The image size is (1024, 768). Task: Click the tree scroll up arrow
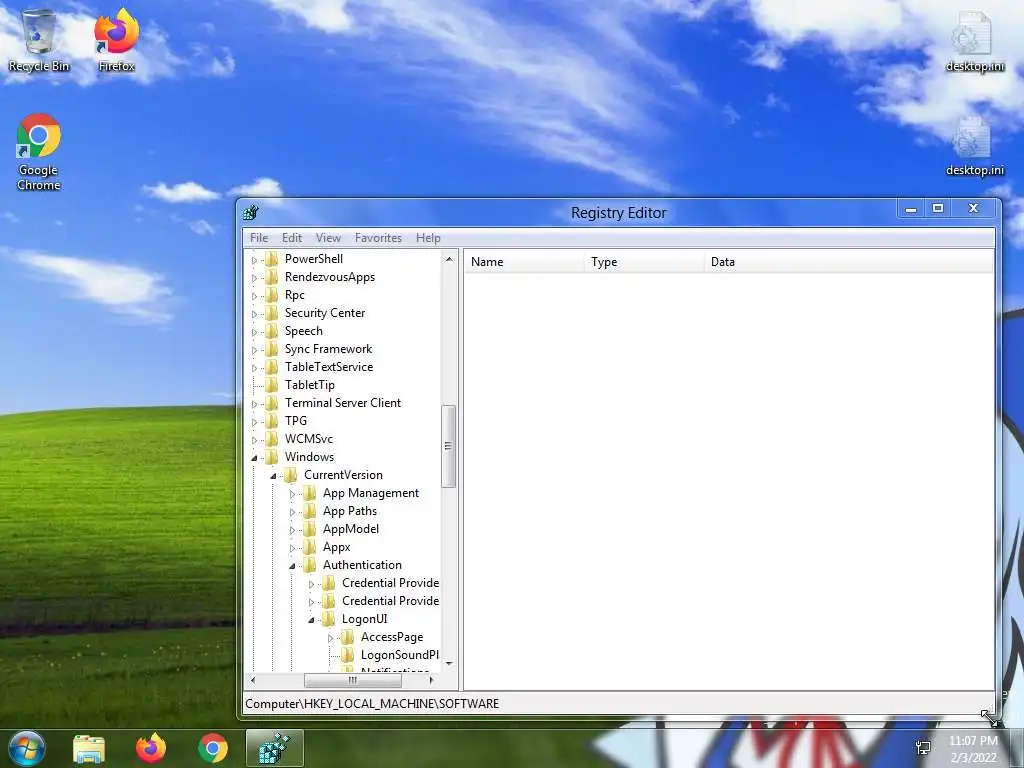pos(449,259)
